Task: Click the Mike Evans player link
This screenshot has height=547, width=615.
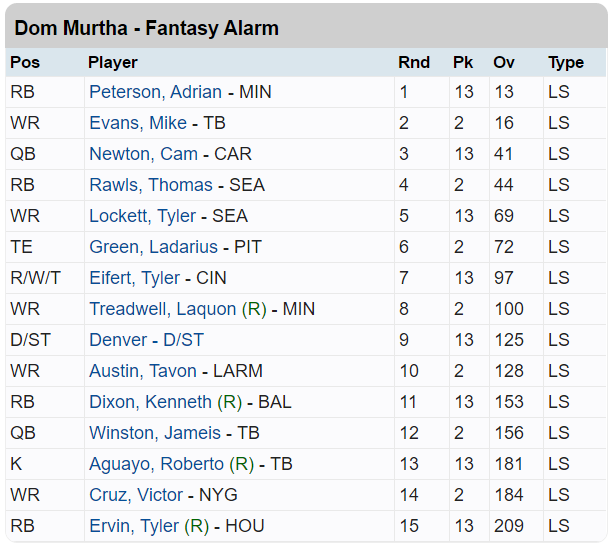Action: point(138,123)
